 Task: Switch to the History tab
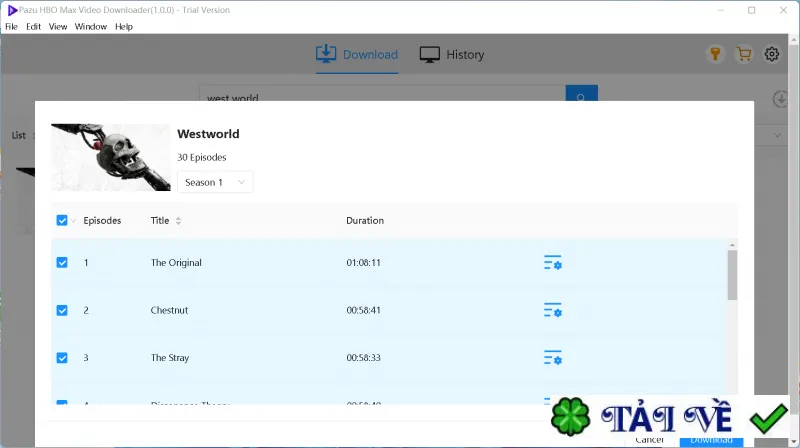[x=452, y=55]
